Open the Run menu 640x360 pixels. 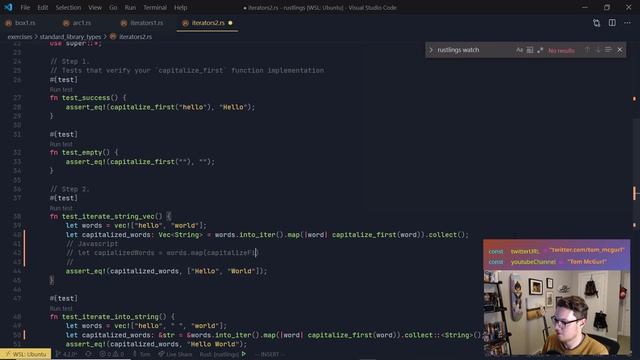click(x=130, y=7)
